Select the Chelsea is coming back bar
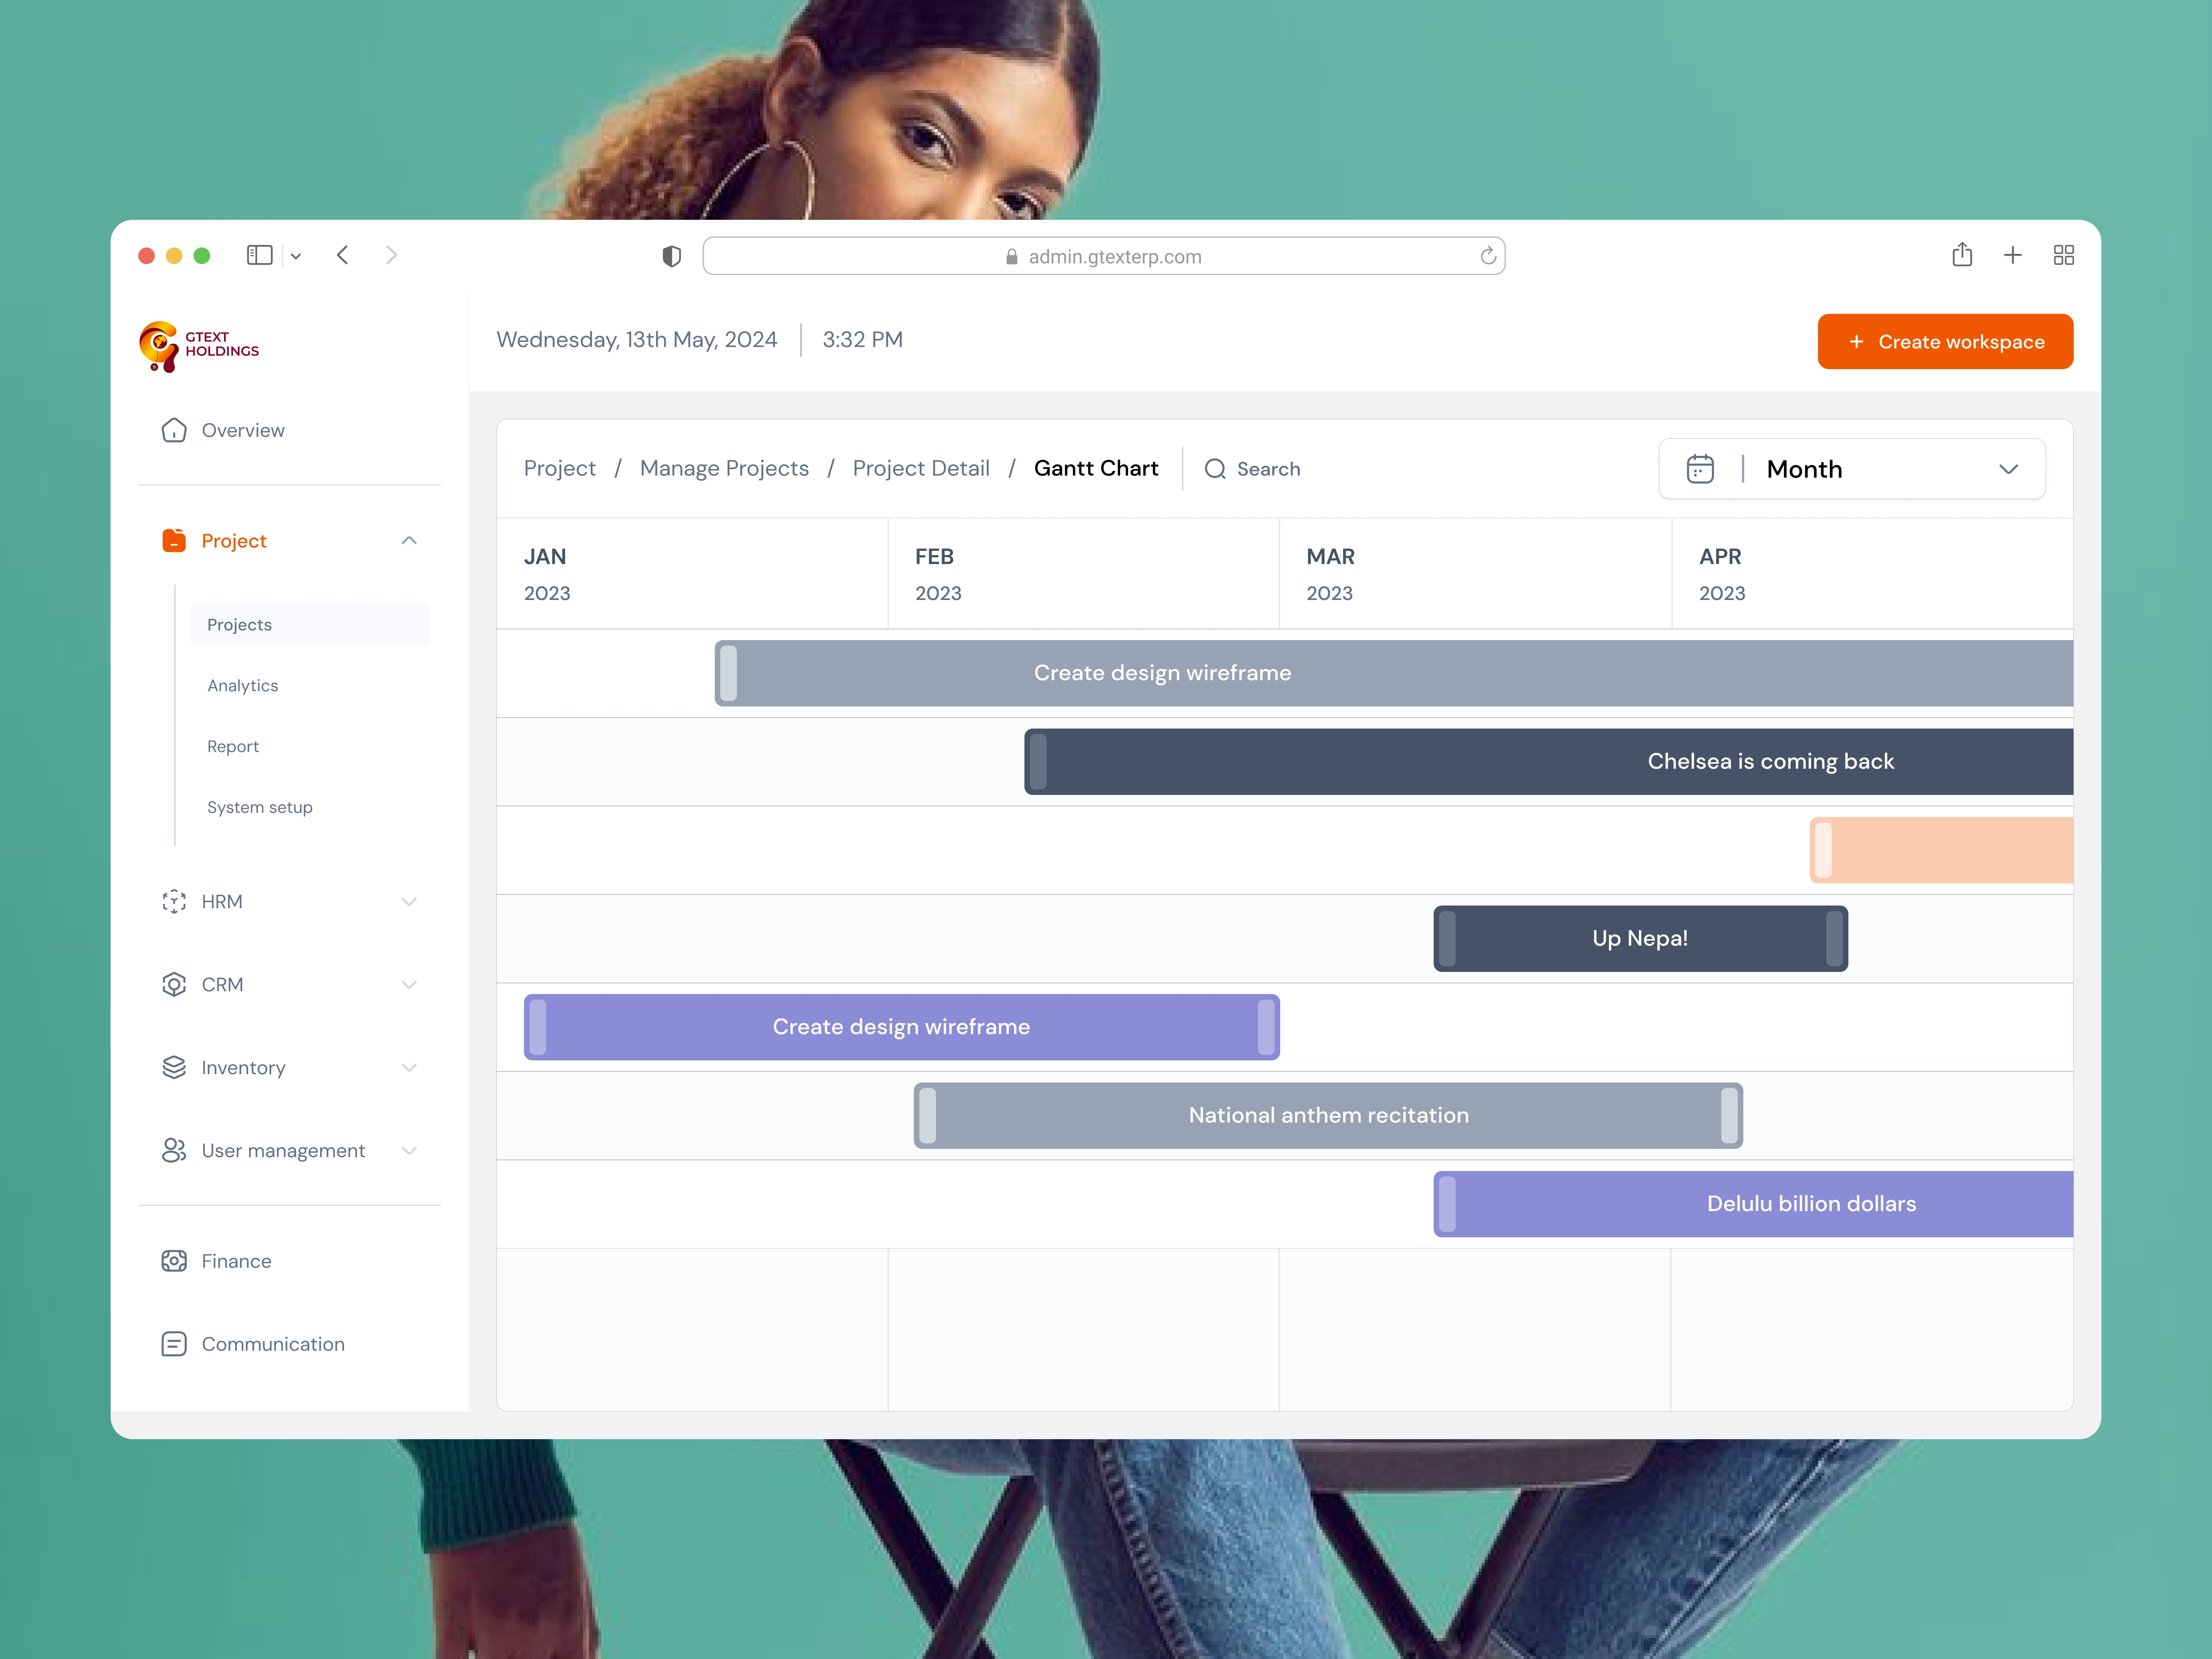Screen dimensions: 2212x1659 coord(1549,762)
